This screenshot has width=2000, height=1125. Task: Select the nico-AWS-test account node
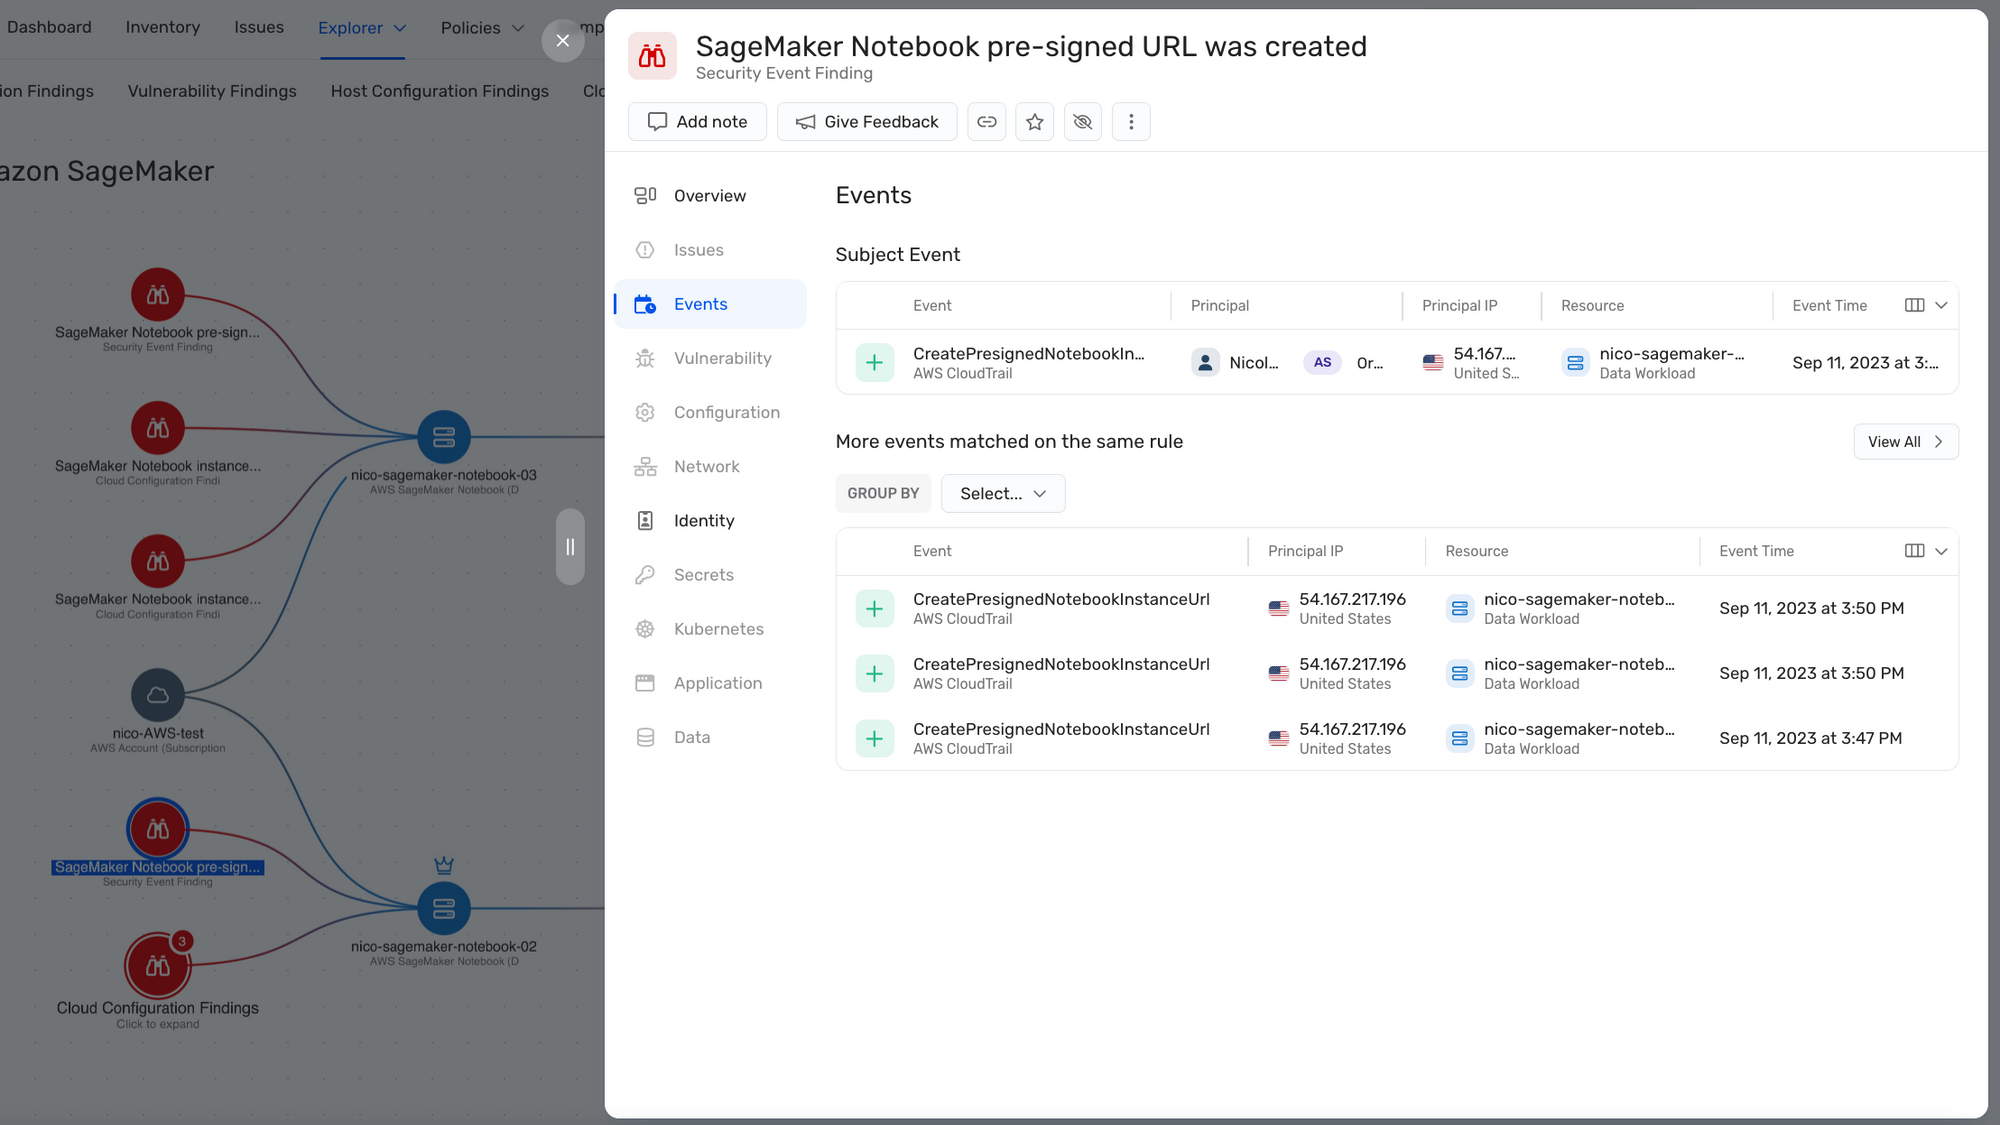click(158, 696)
